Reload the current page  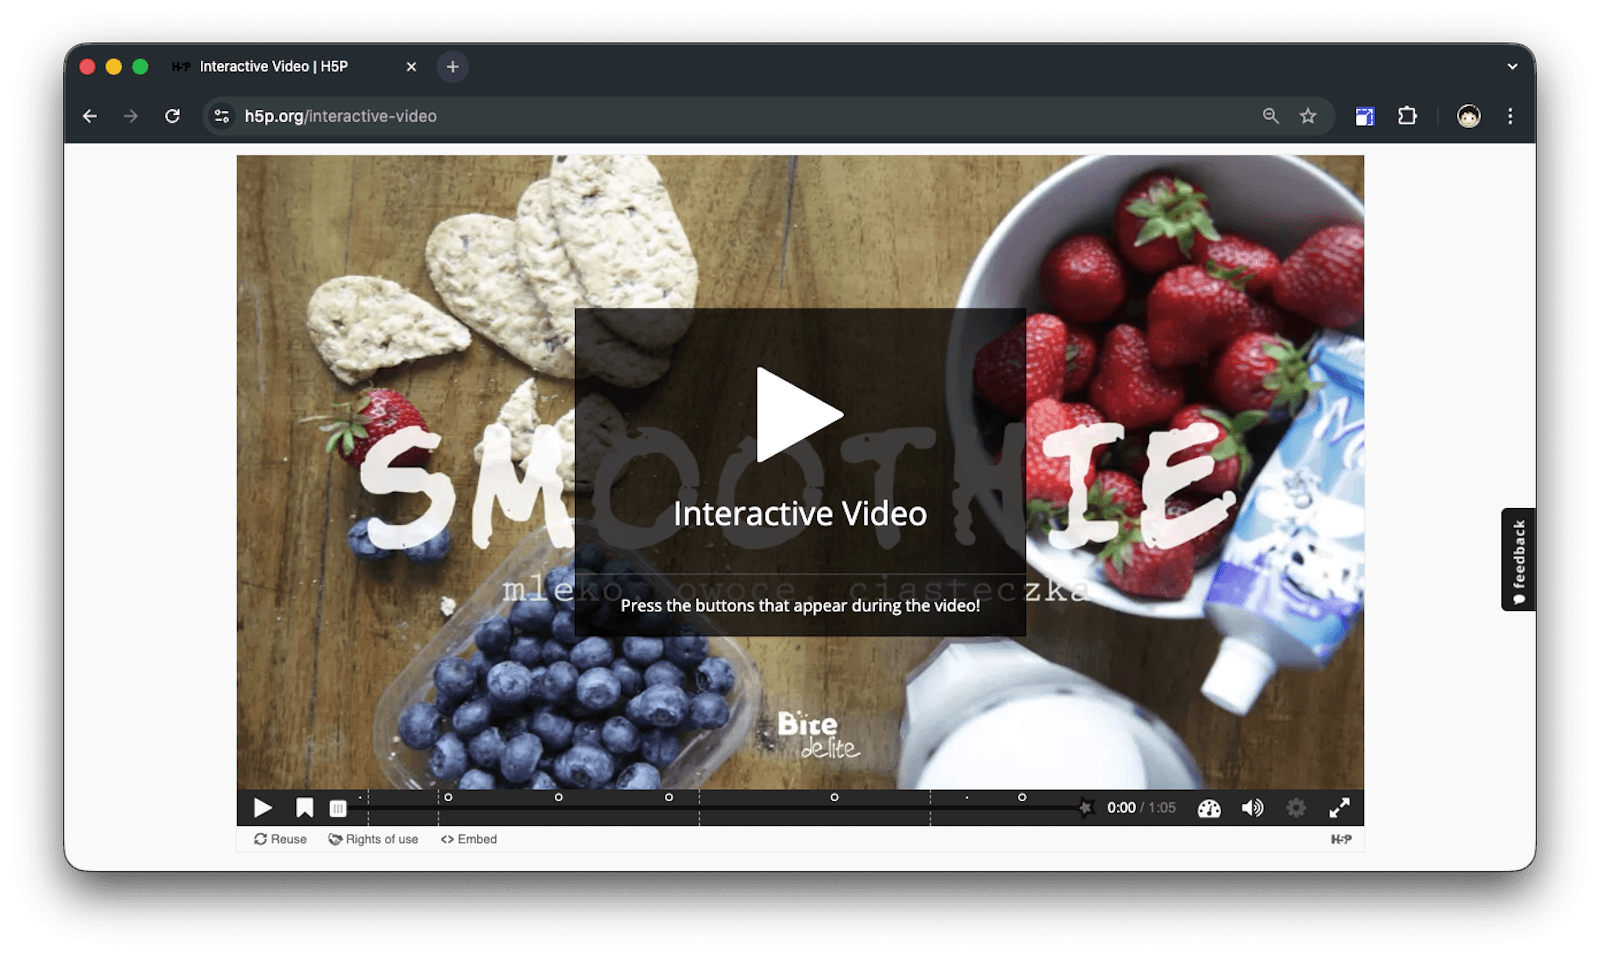click(172, 116)
